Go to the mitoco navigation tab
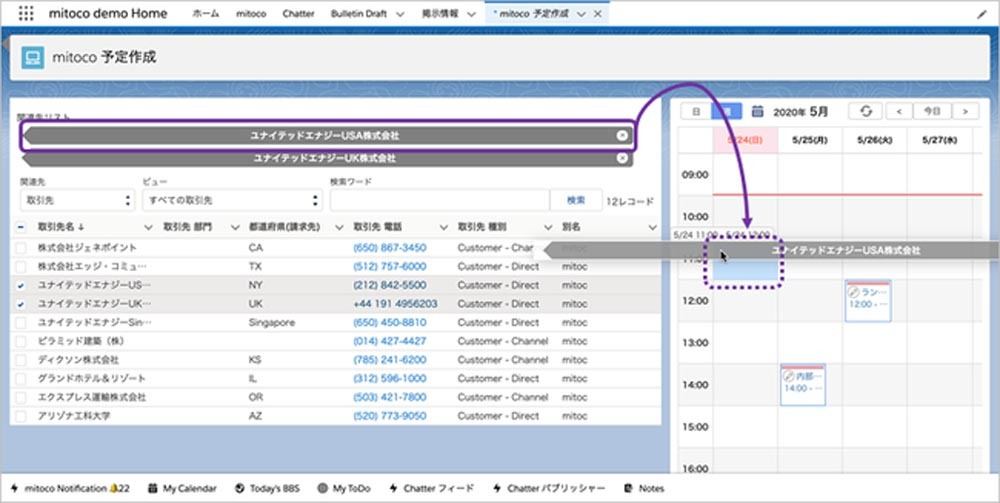Viewport: 1000px width, 503px height. pos(251,13)
